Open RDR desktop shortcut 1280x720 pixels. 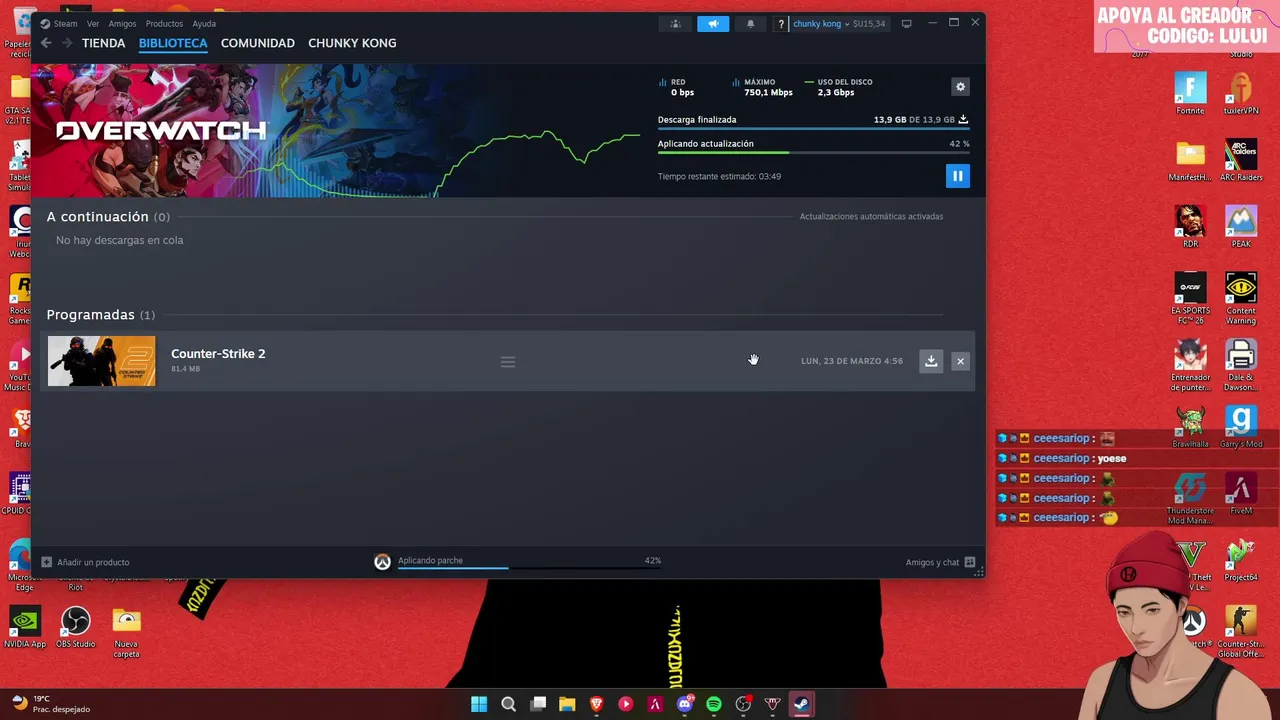click(1190, 227)
